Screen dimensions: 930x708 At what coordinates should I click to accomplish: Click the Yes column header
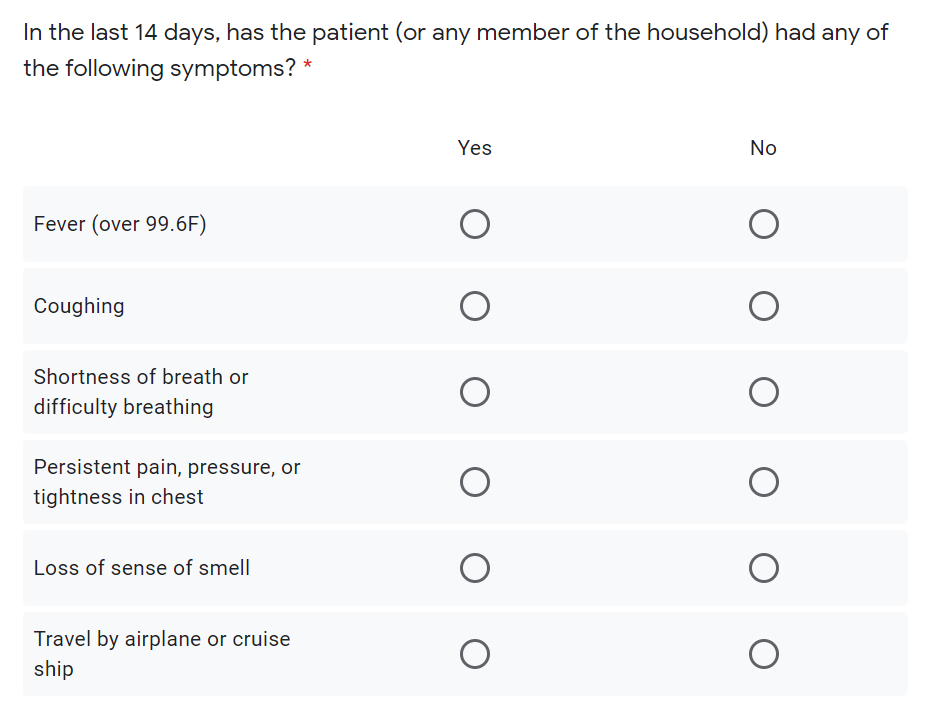click(474, 148)
